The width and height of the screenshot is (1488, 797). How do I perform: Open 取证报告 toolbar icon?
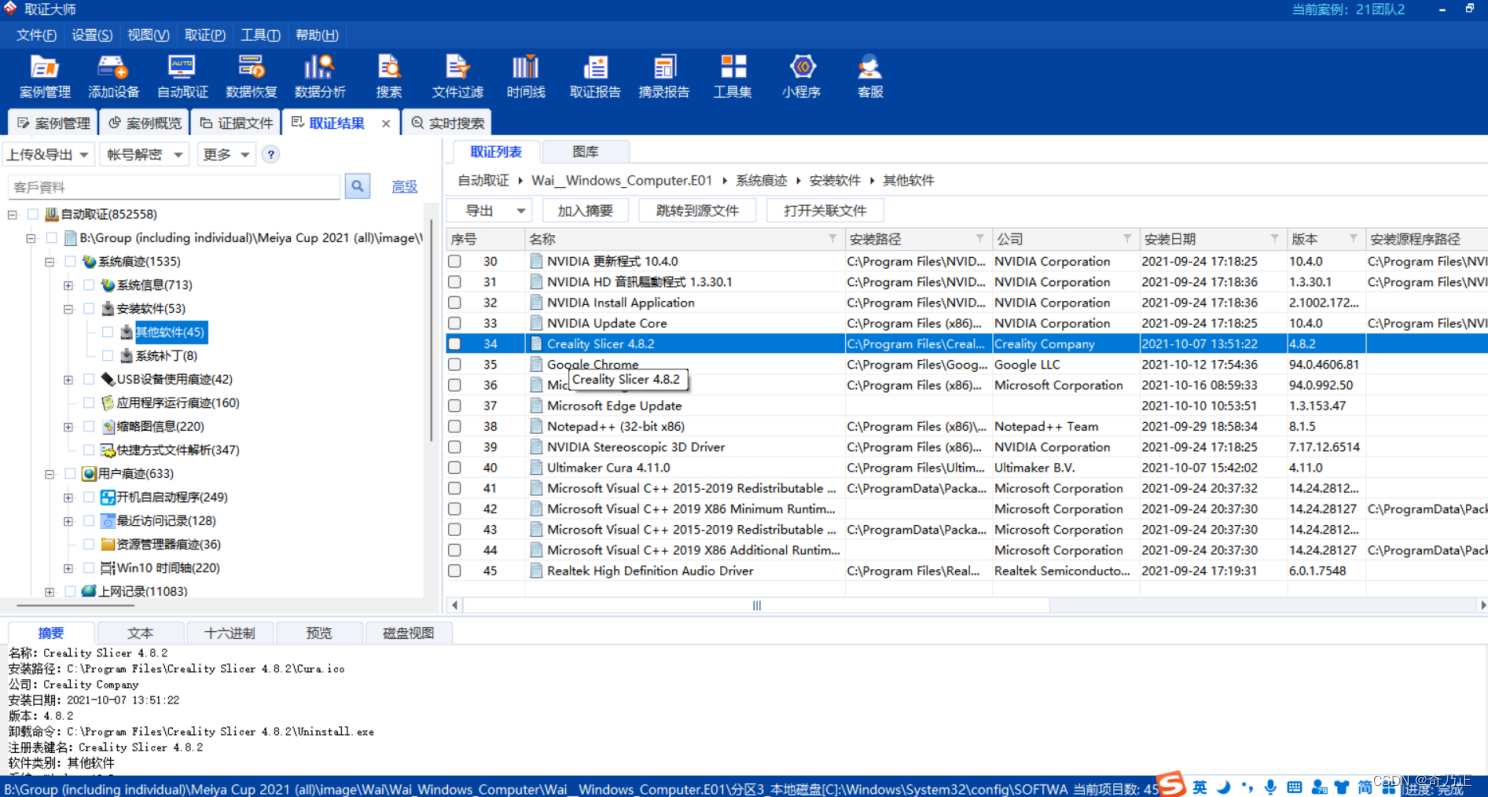[595, 77]
